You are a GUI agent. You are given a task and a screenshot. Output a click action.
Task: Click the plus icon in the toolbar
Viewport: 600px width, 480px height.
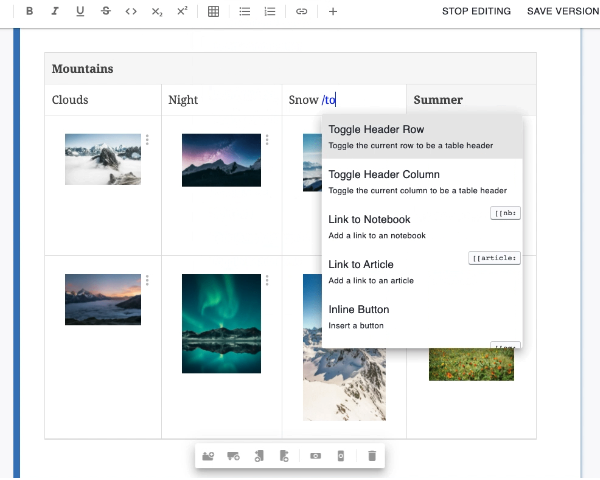[x=333, y=12]
